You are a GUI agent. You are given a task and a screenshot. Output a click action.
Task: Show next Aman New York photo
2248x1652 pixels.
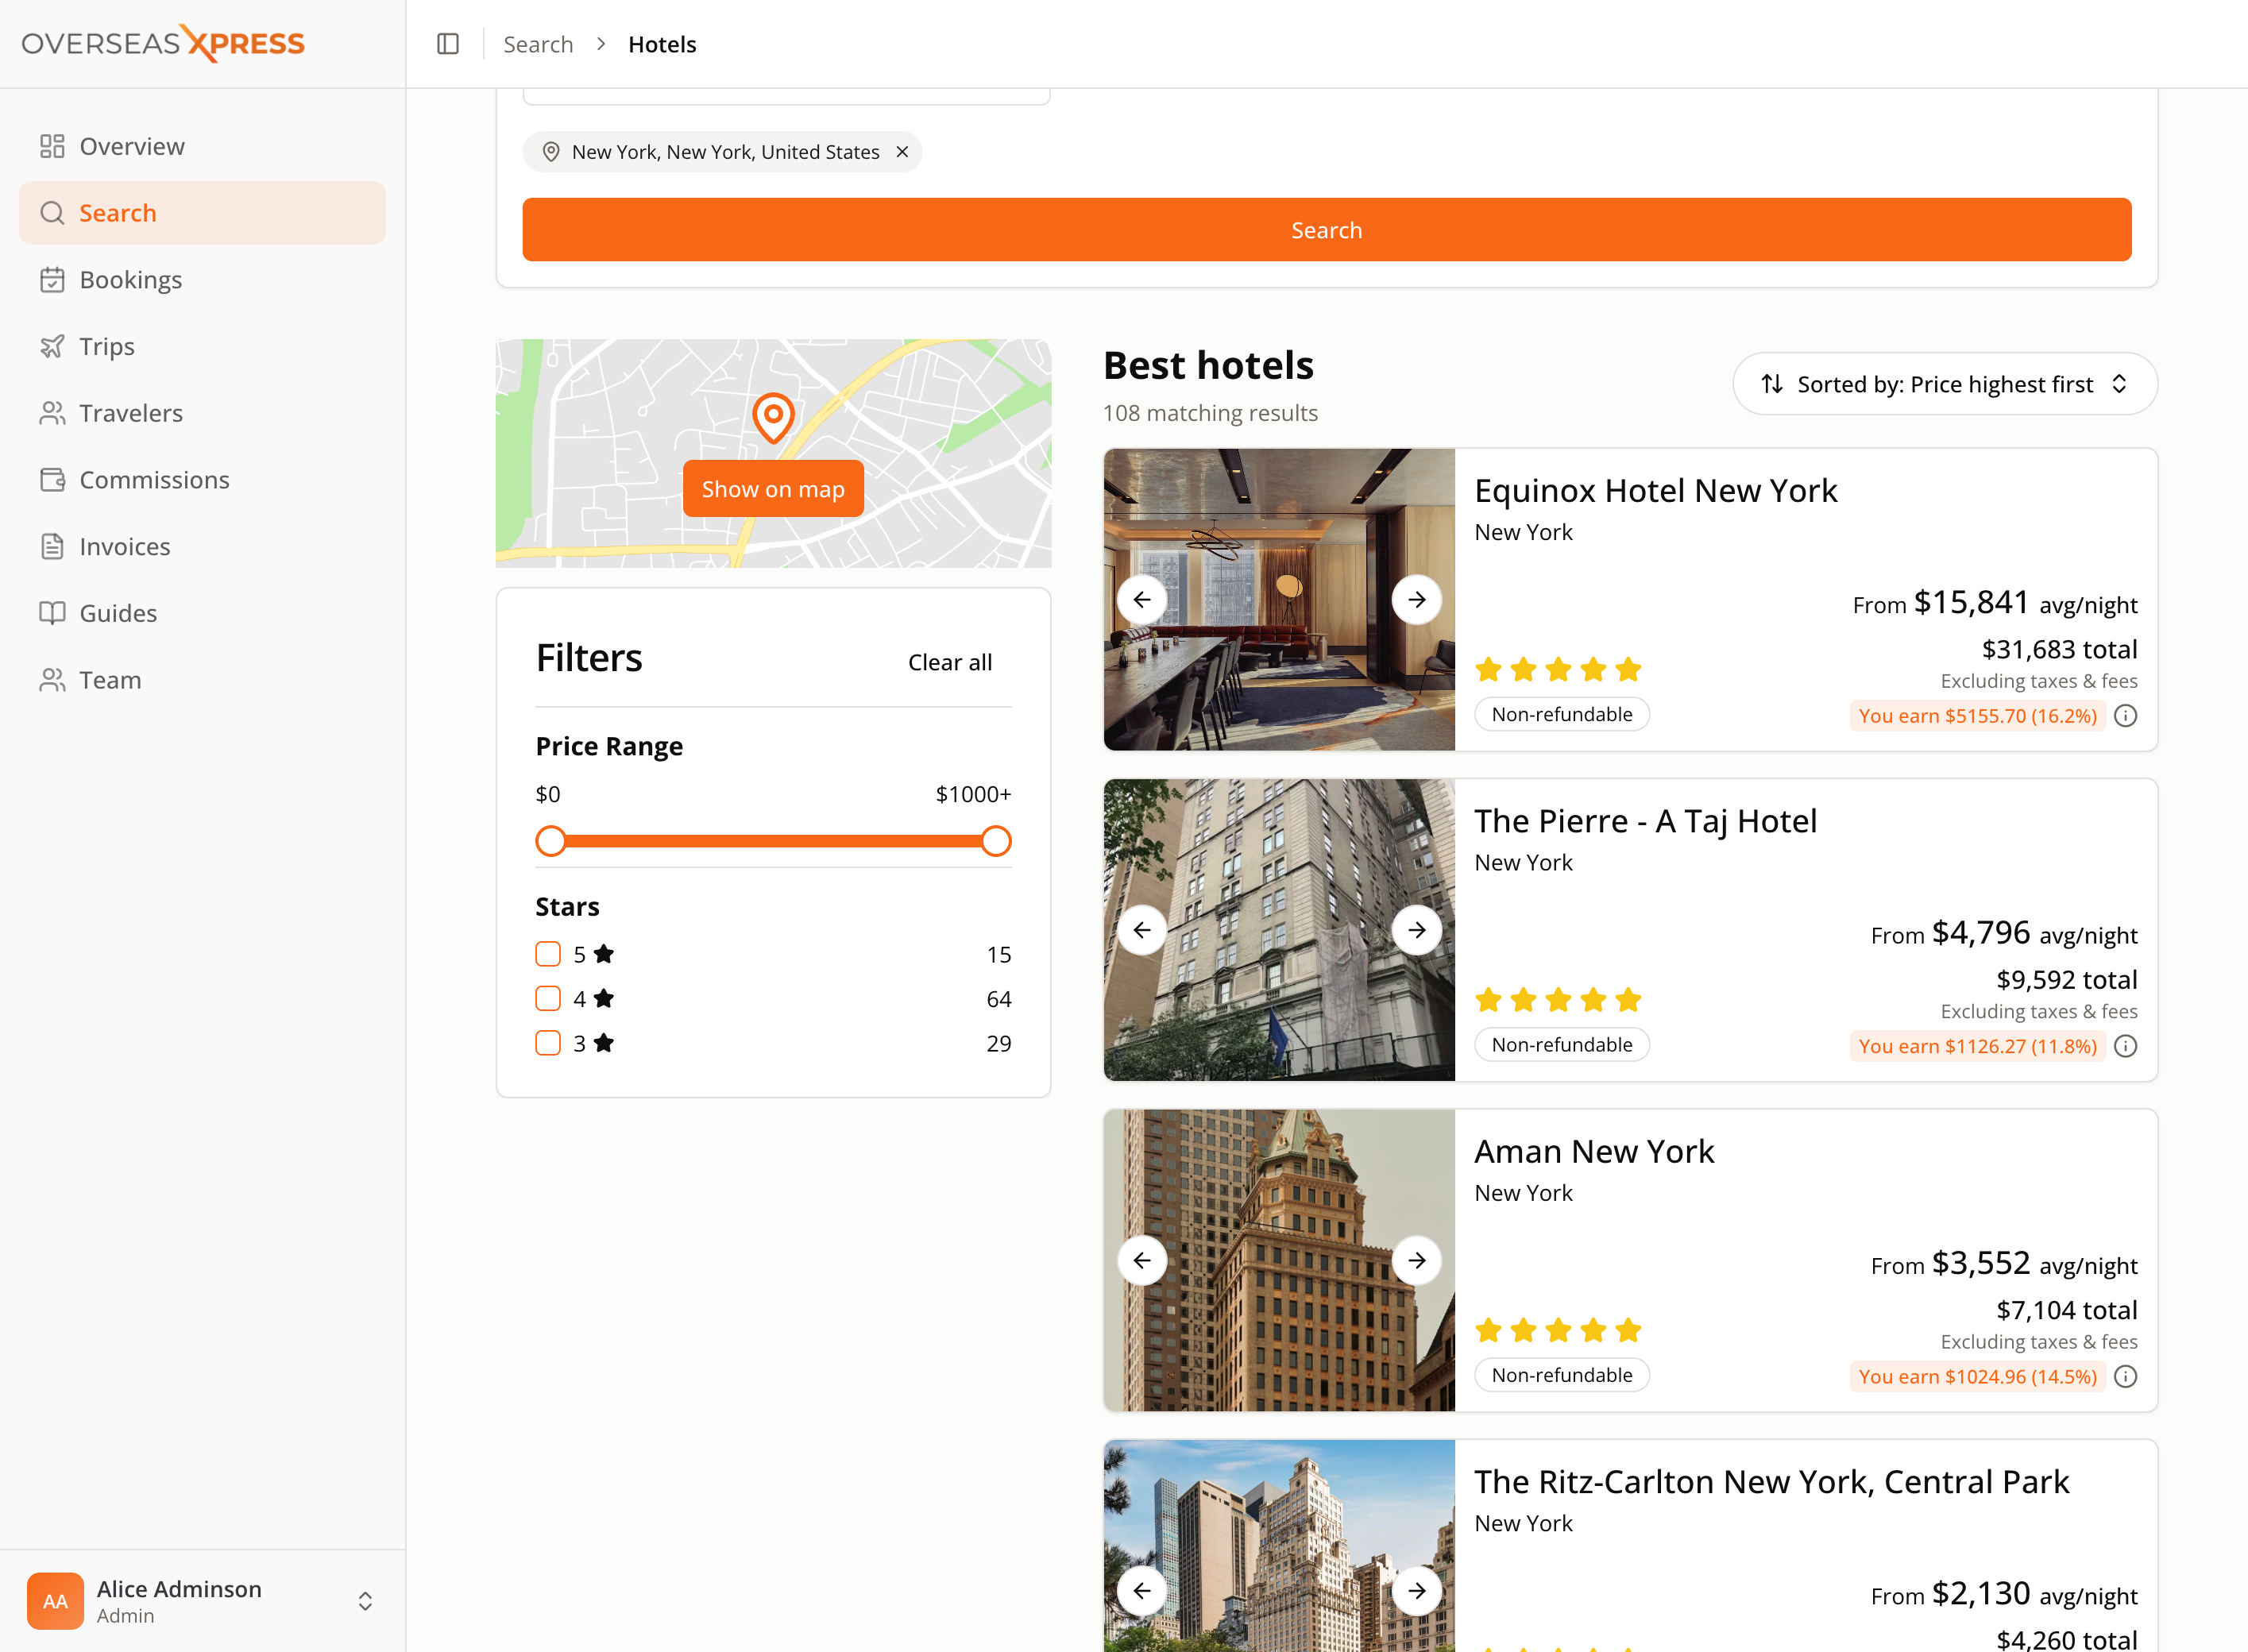[x=1417, y=1260]
